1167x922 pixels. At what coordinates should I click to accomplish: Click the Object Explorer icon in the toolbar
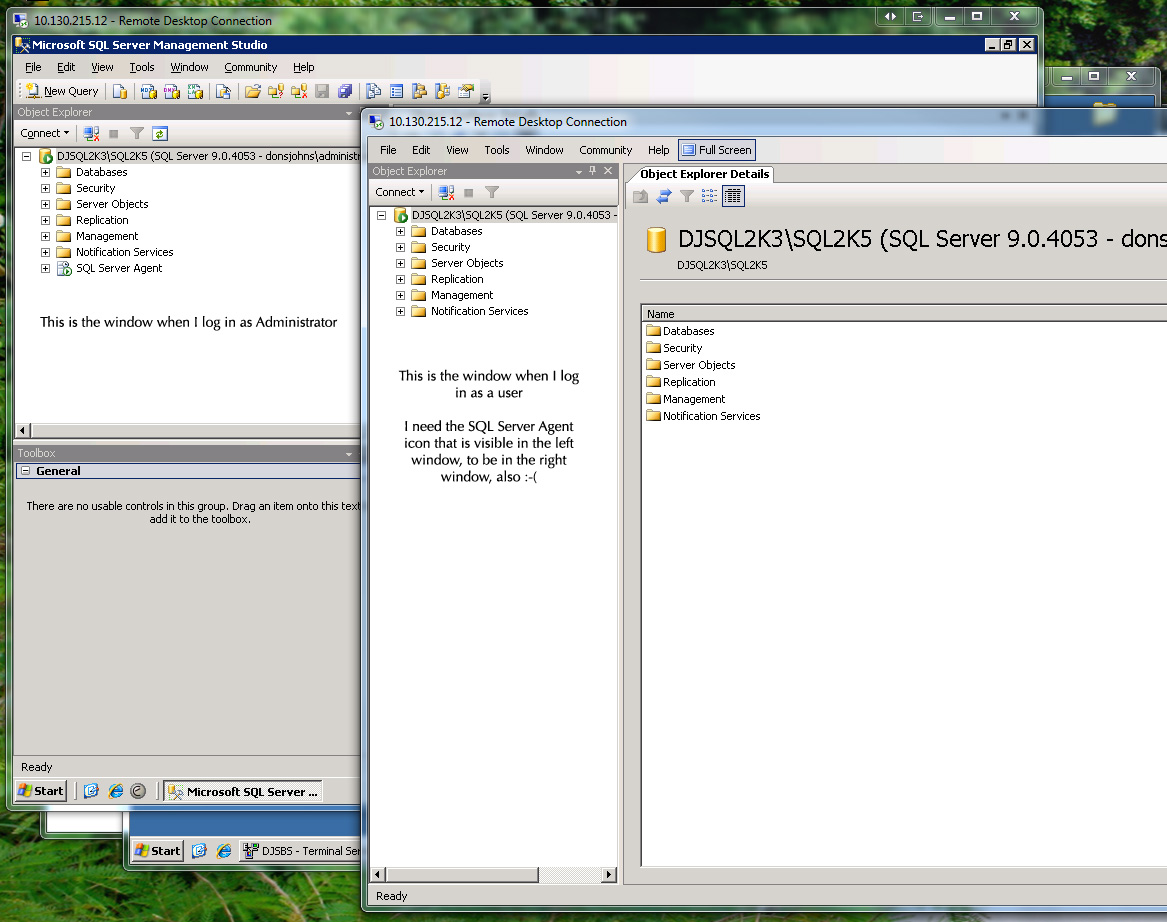pos(420,91)
